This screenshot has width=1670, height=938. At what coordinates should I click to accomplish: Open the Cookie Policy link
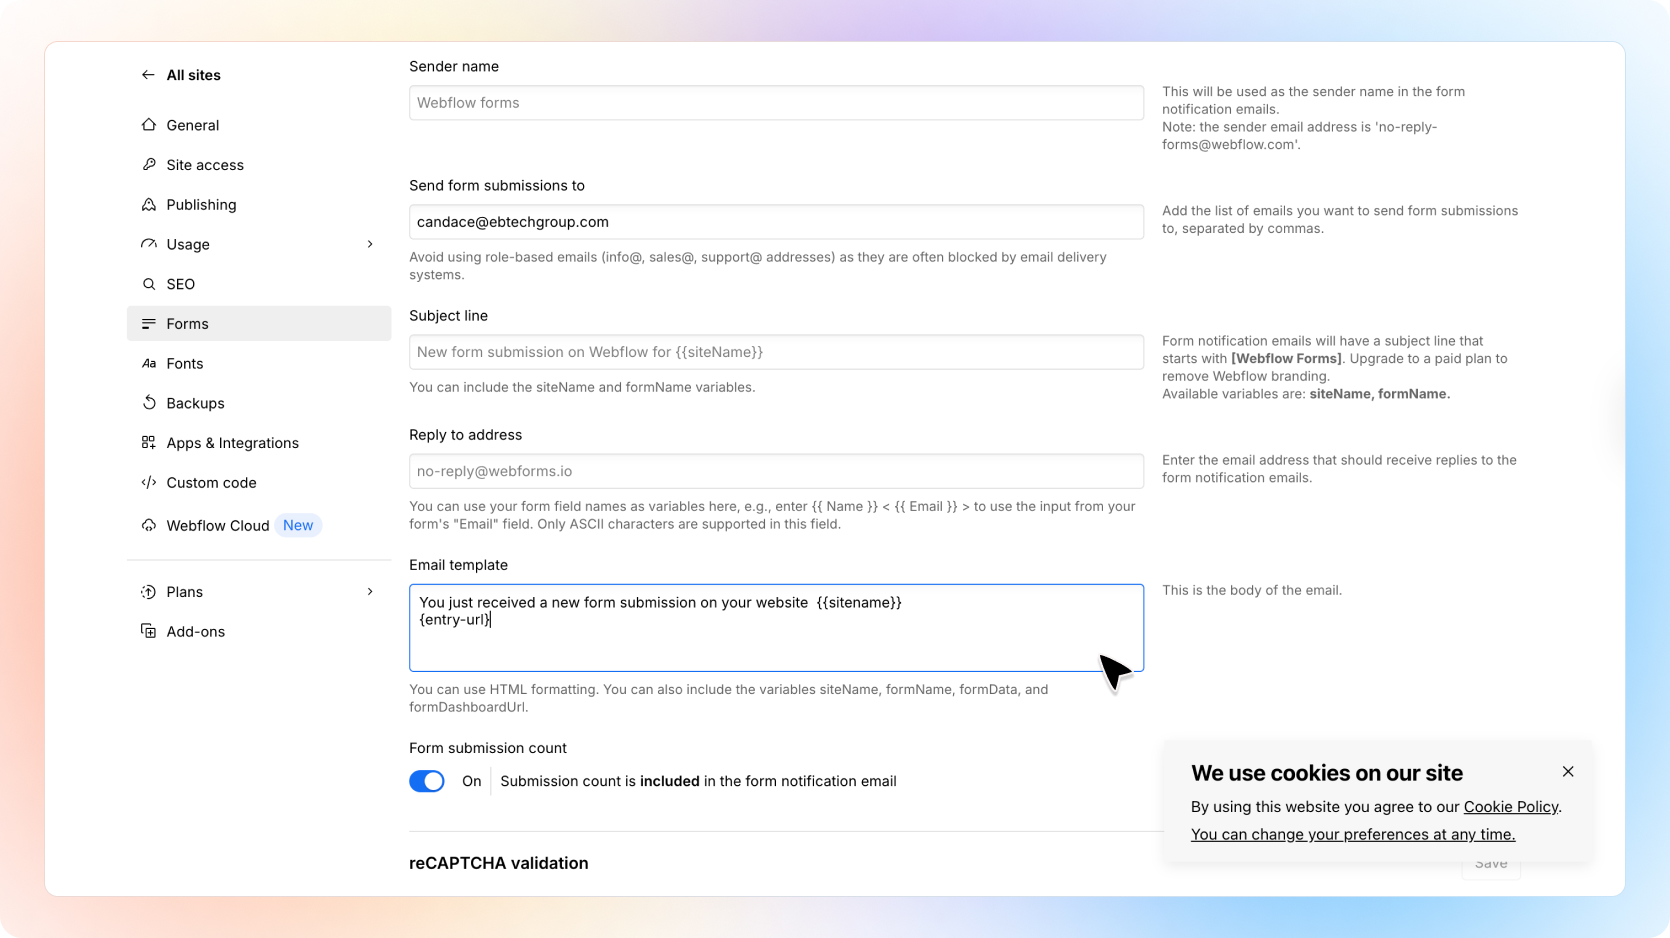point(1511,807)
